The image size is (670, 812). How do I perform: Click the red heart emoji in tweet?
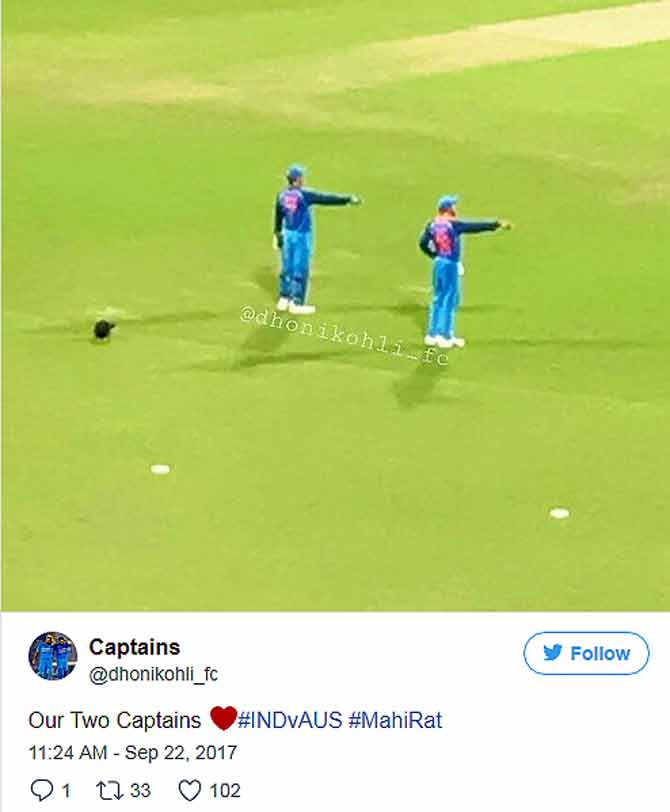[224, 718]
